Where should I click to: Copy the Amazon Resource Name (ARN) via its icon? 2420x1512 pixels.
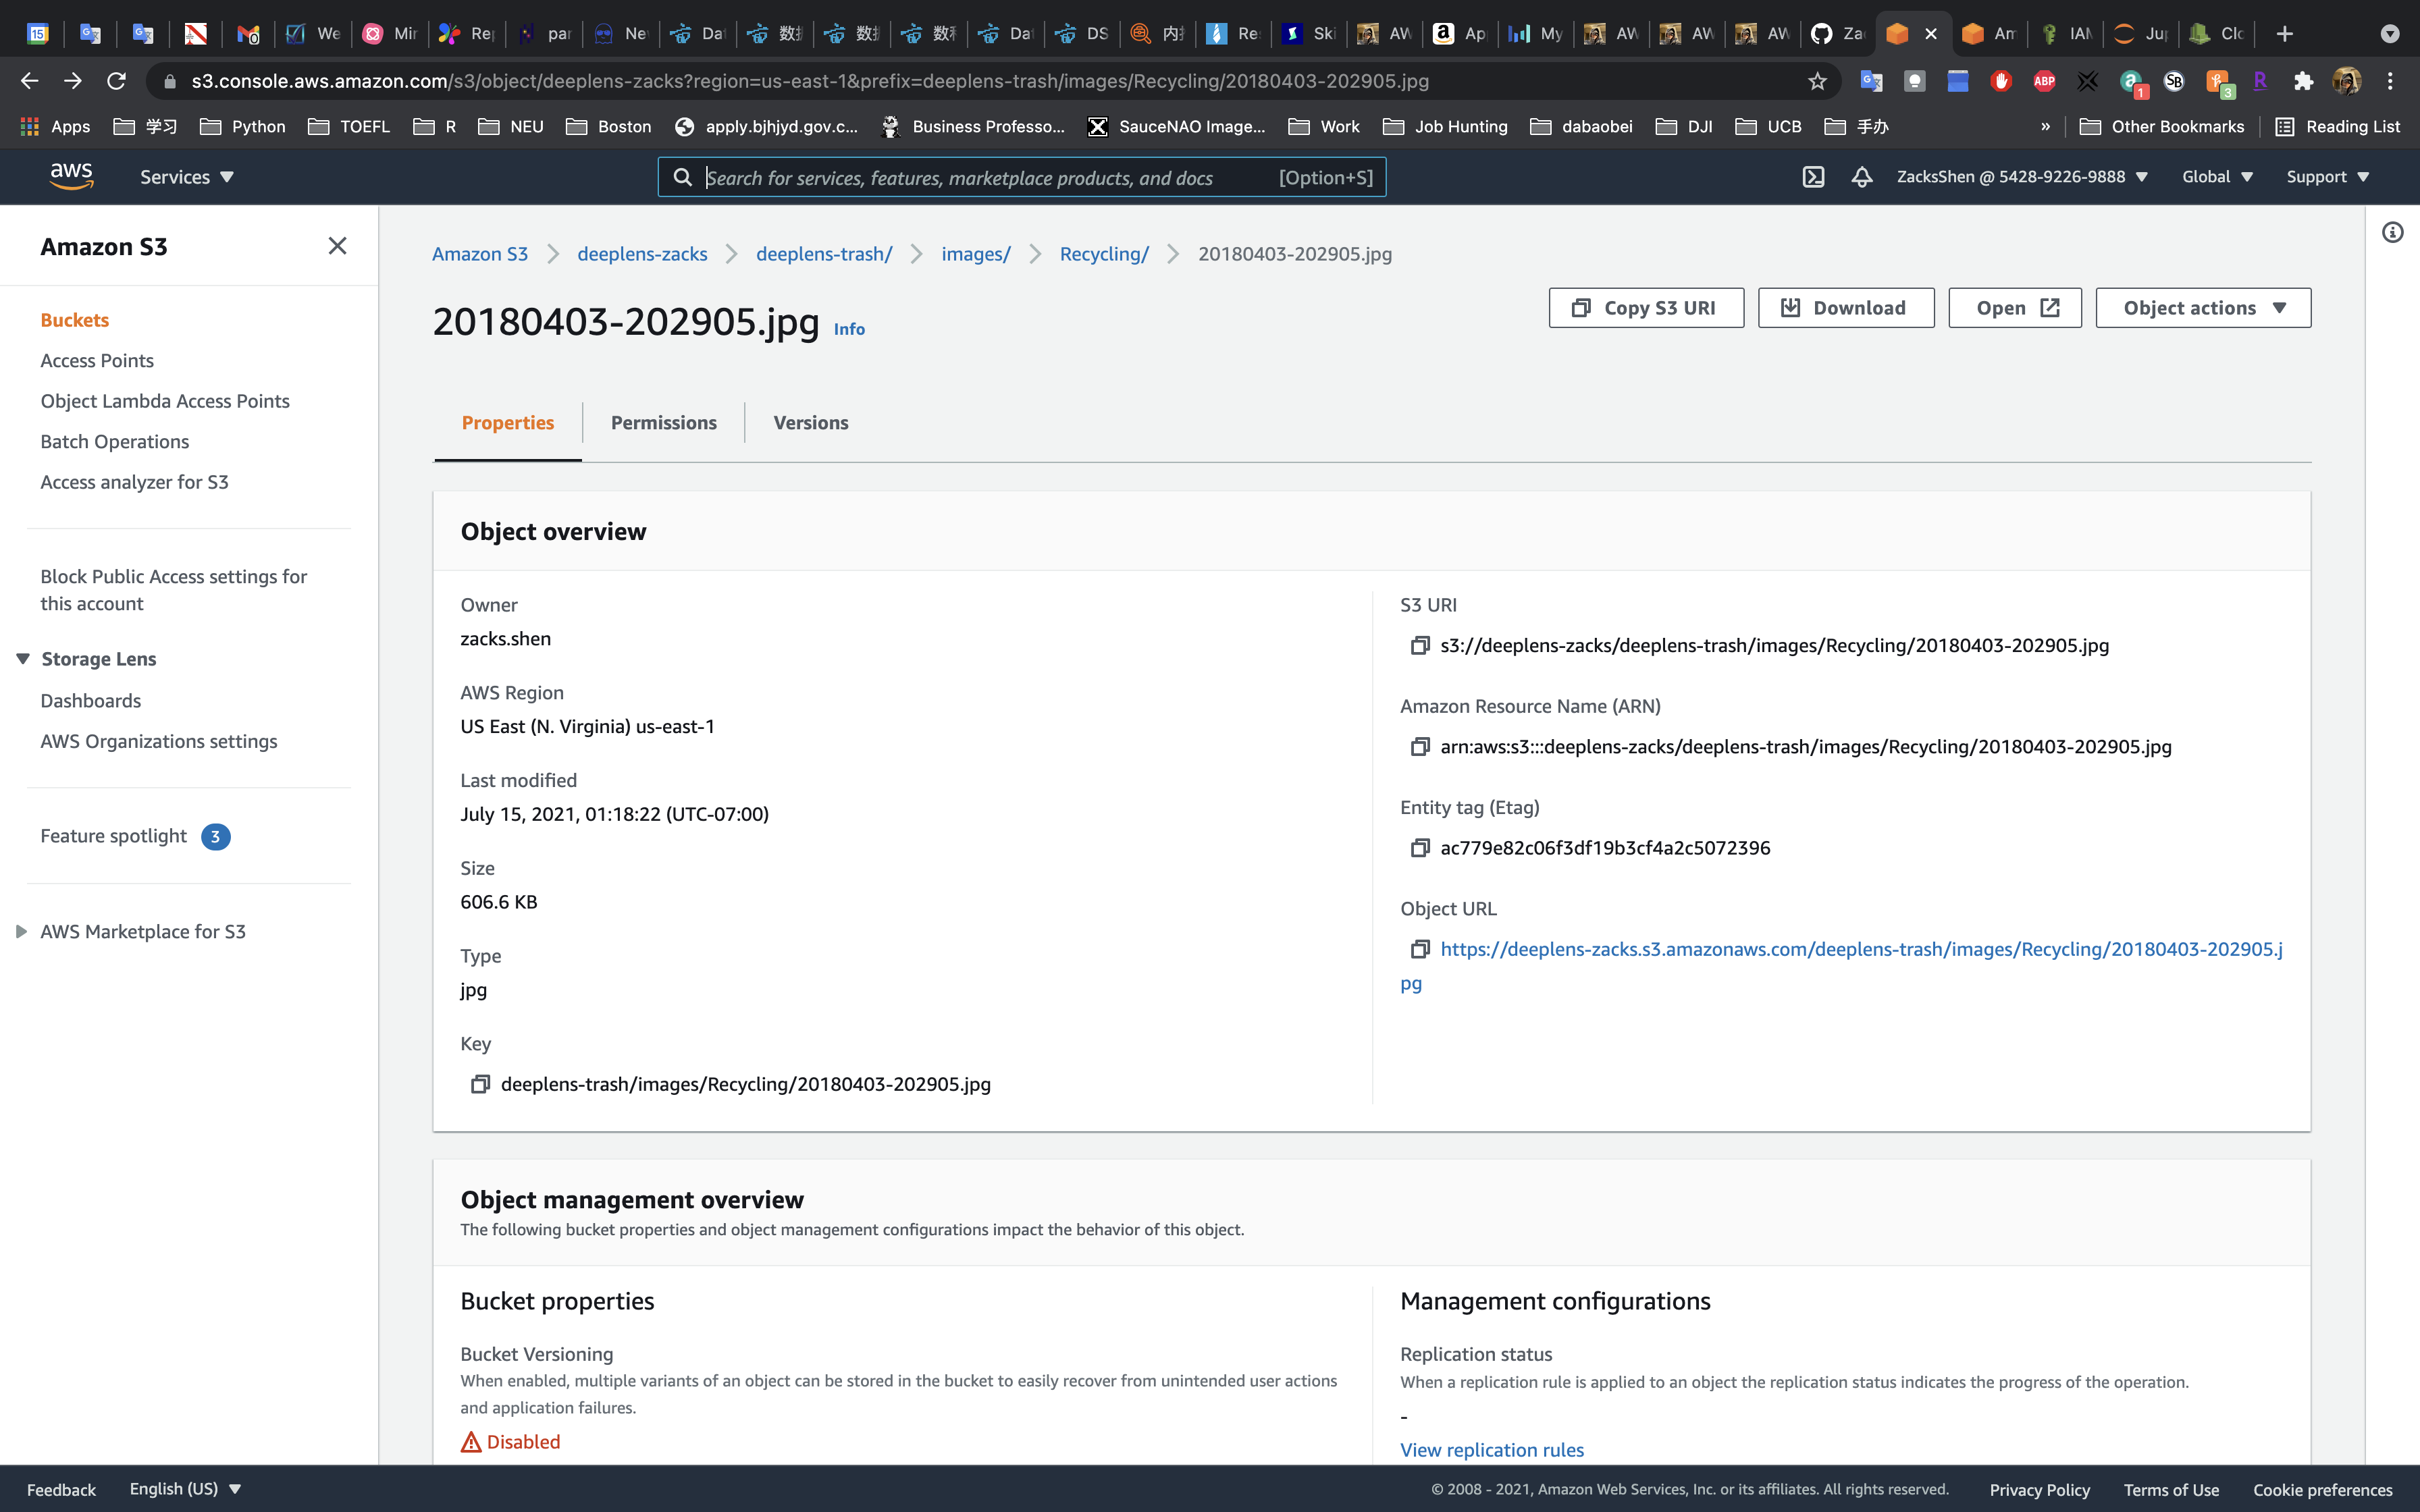[x=1419, y=747]
